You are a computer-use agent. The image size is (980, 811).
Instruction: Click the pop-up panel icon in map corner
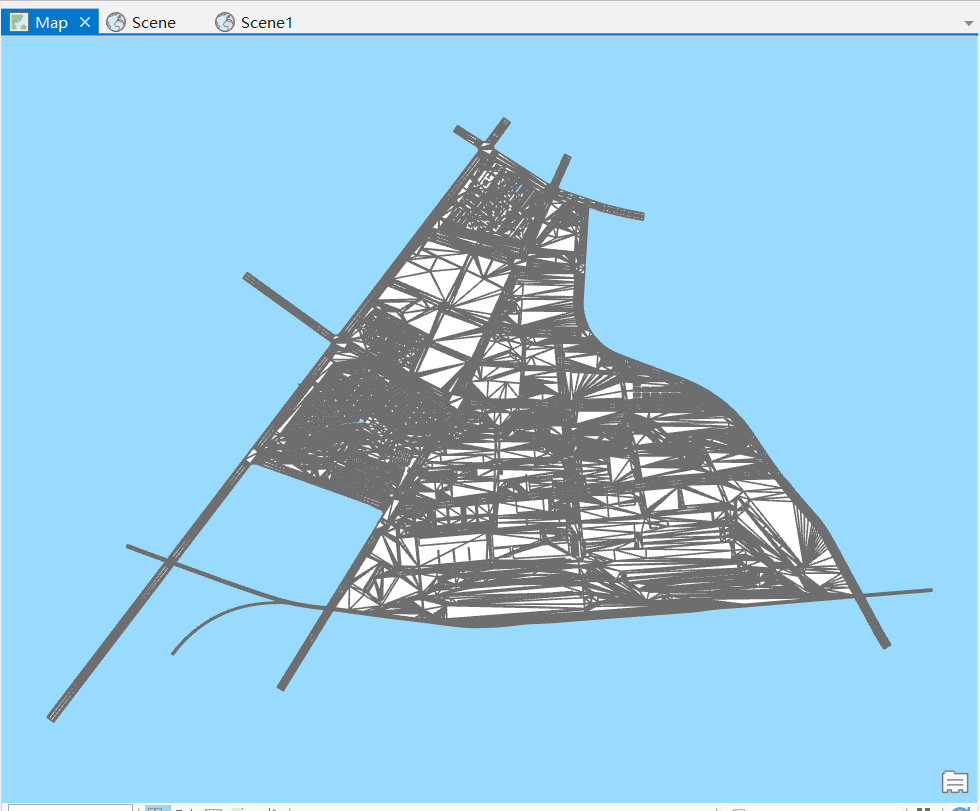click(954, 782)
